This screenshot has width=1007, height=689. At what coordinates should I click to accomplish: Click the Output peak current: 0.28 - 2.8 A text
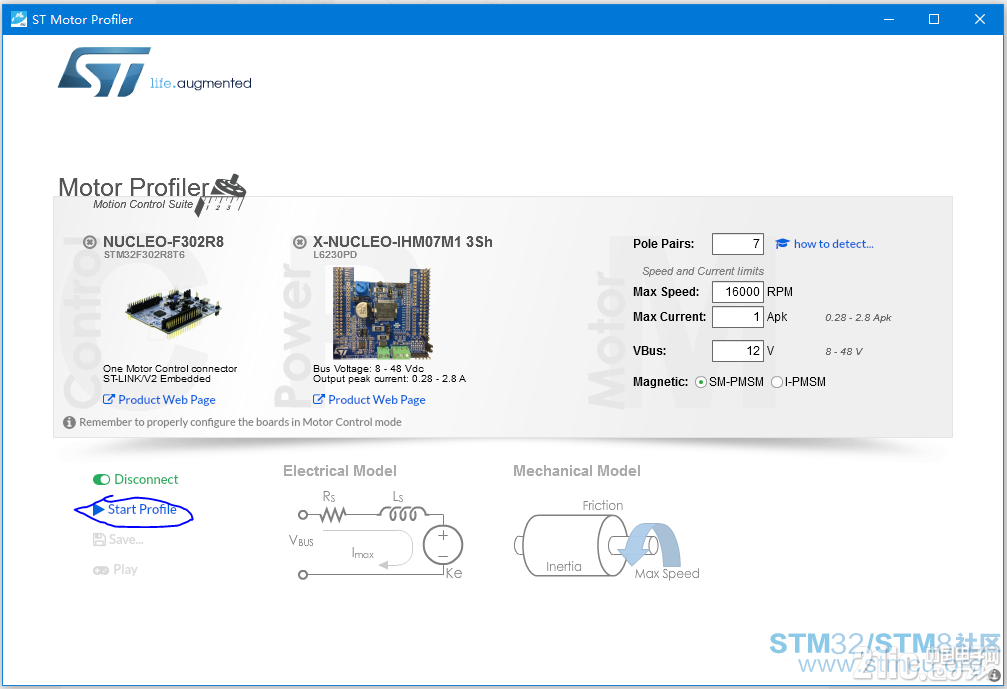click(389, 379)
